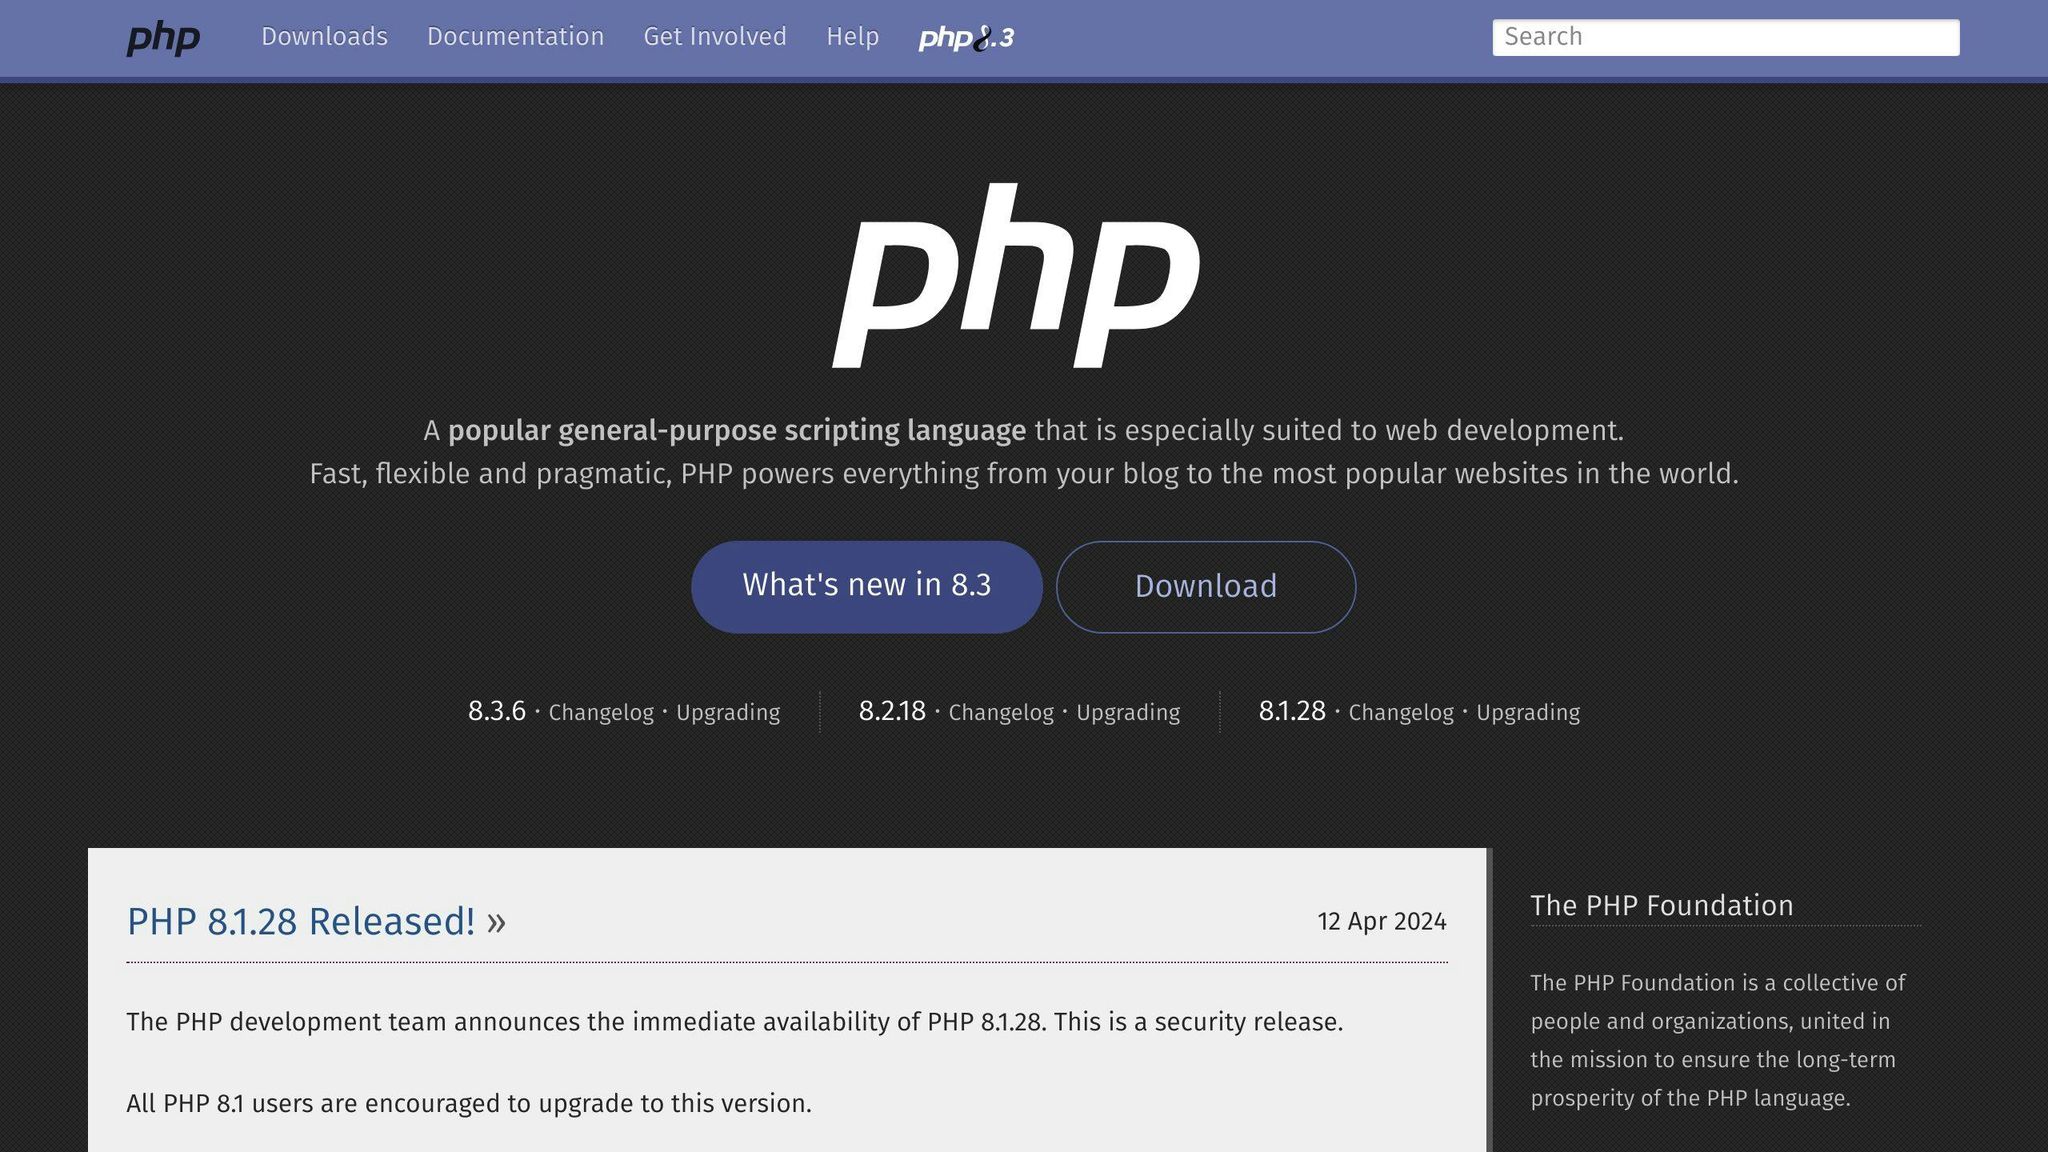Image resolution: width=2048 pixels, height=1152 pixels.
Task: Open the 8.1.28 version link
Action: click(1292, 711)
